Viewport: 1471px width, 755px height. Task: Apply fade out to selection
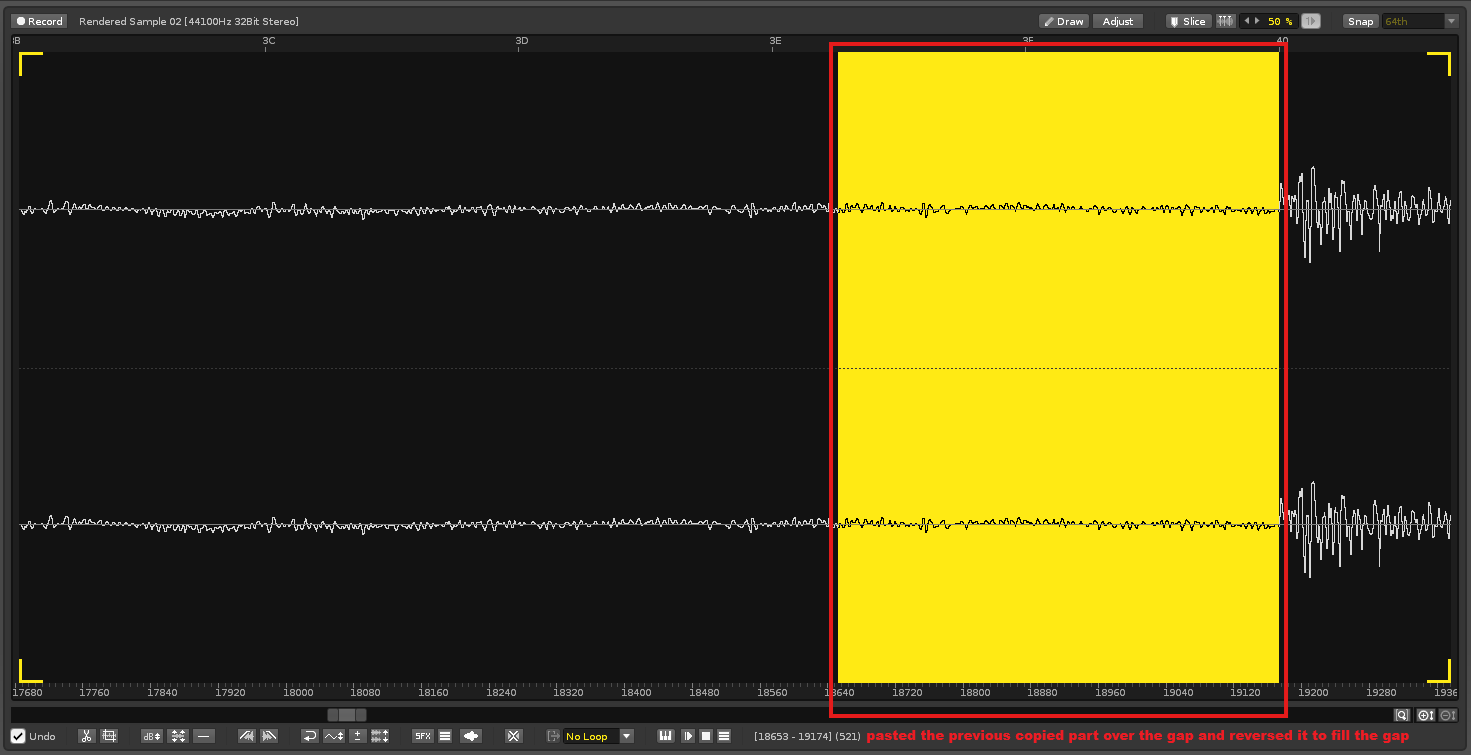pyautogui.click(x=269, y=736)
